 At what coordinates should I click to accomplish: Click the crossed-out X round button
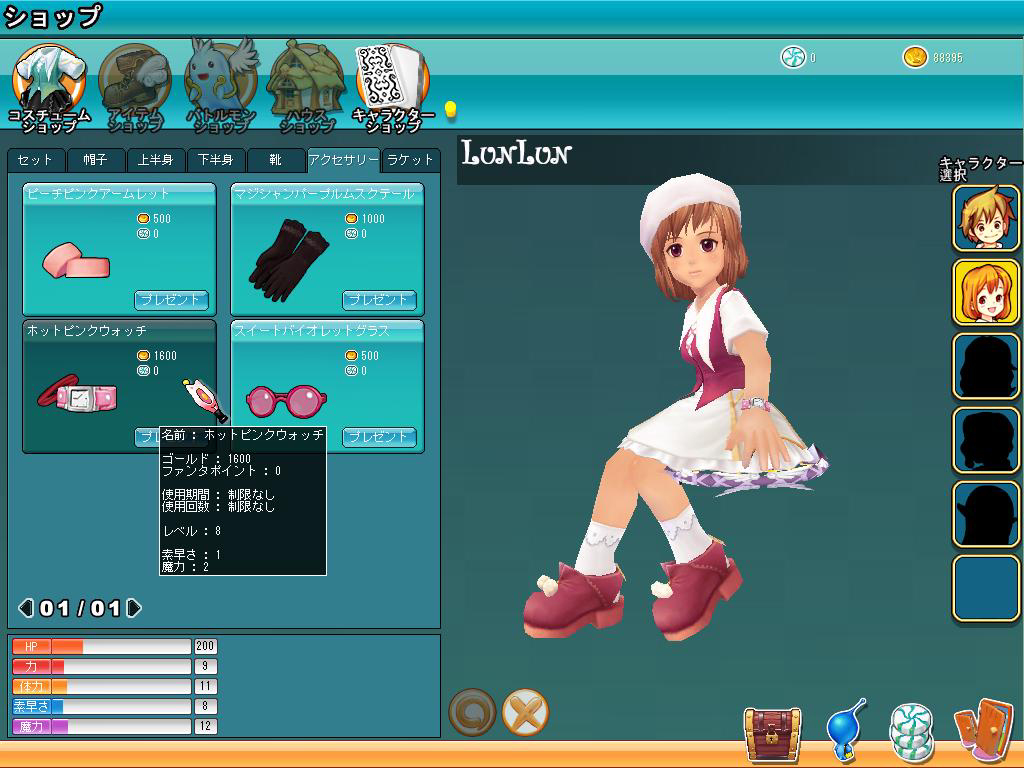coord(525,712)
